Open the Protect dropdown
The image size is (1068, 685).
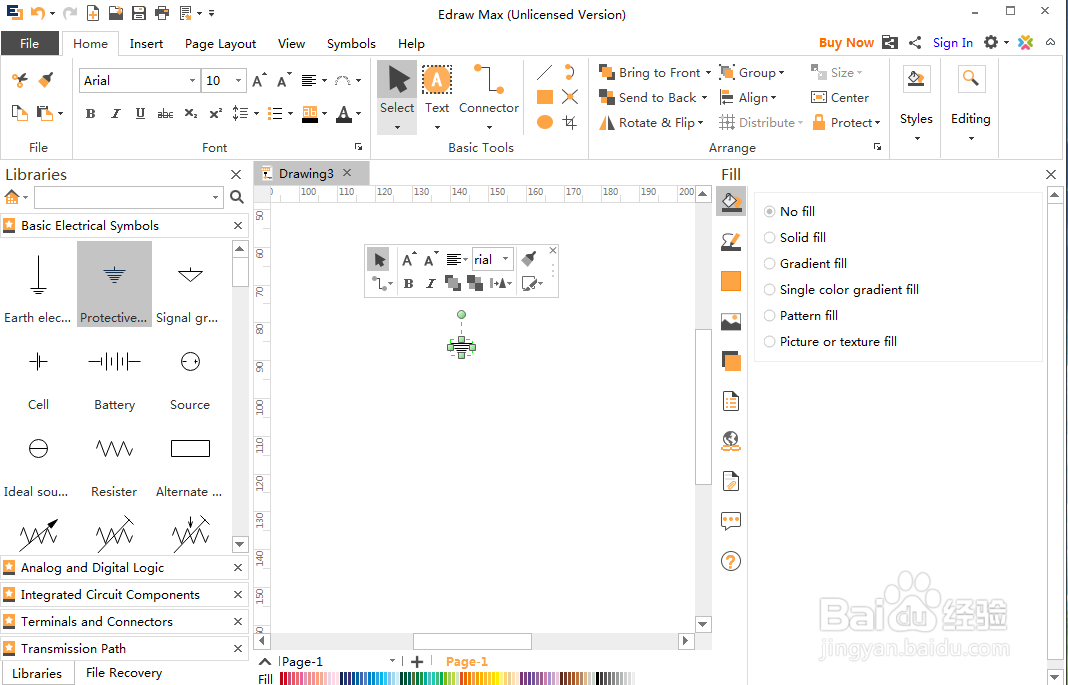846,123
